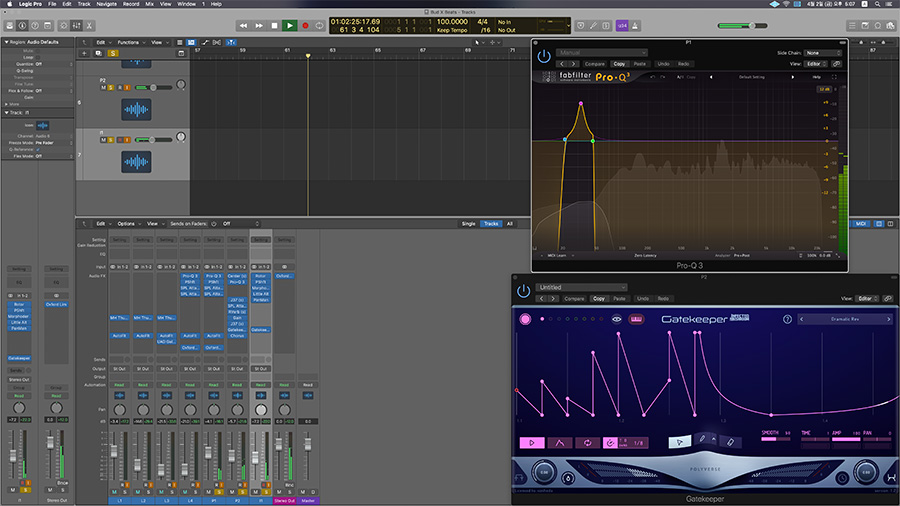This screenshot has height=506, width=900.
Task: Open Gatekeeper preset dropdown showing Untitled
Action: click(x=581, y=287)
